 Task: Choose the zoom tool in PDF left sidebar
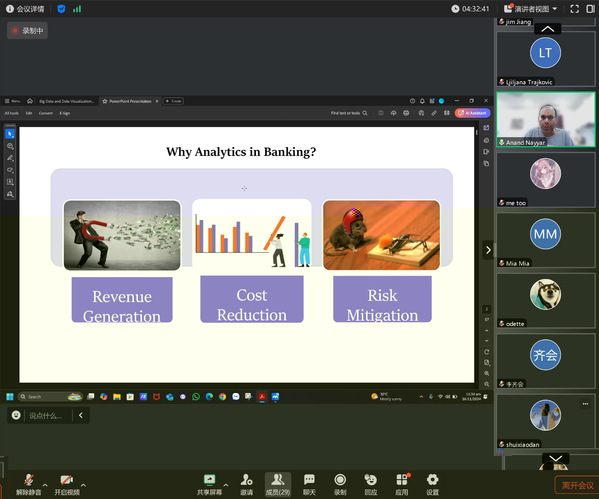tap(10, 146)
